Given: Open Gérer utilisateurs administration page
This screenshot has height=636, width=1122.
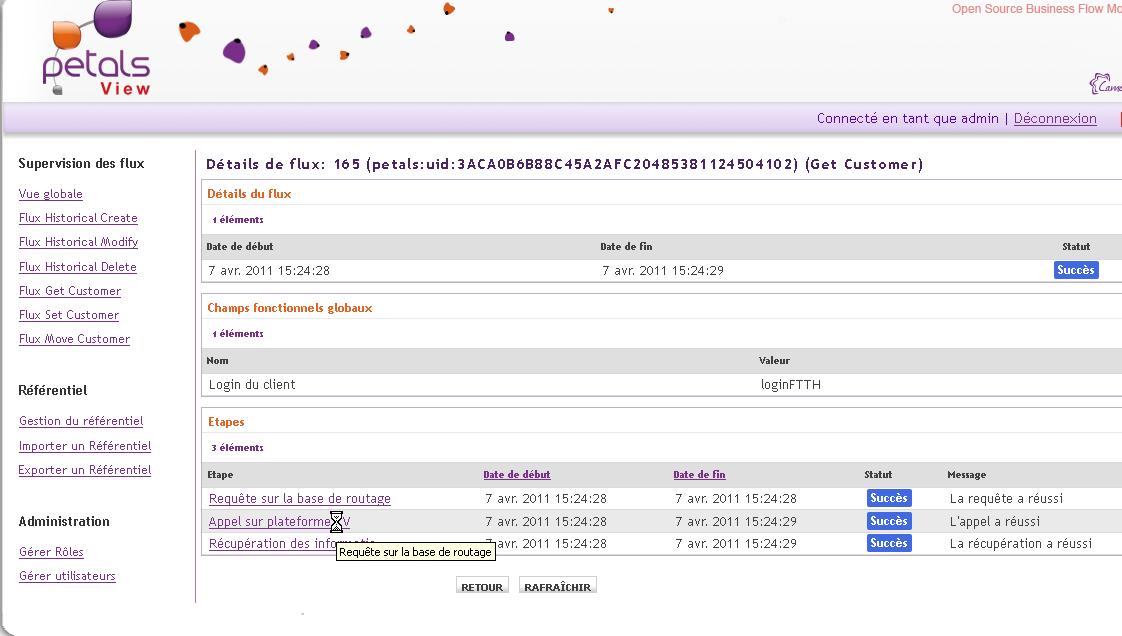Looking at the screenshot, I should pos(67,576).
